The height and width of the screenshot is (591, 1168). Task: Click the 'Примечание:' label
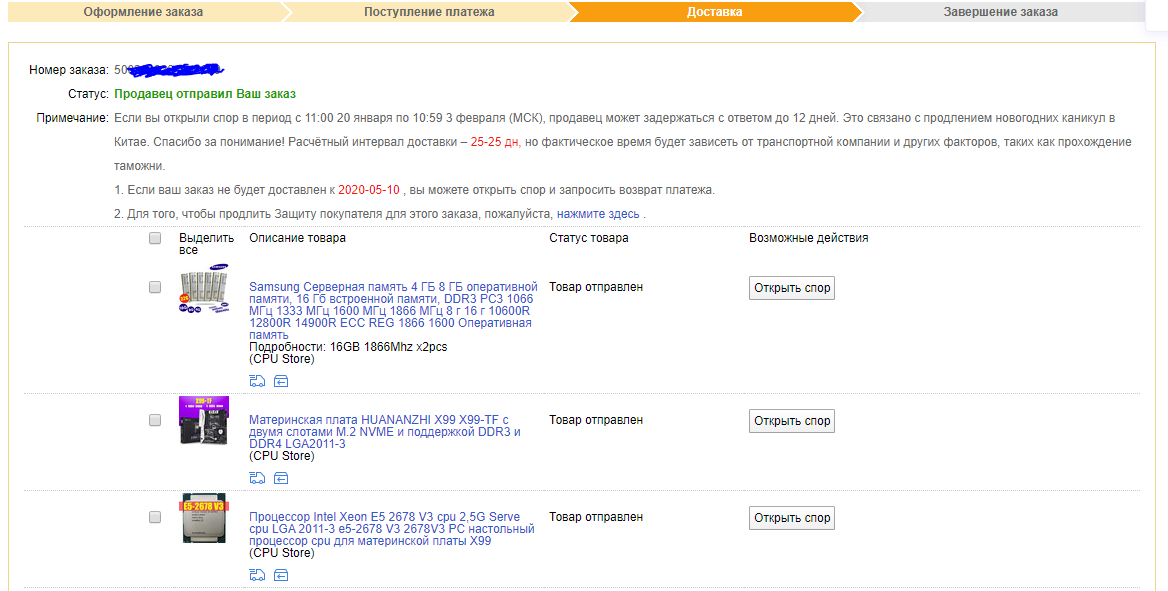tap(72, 118)
